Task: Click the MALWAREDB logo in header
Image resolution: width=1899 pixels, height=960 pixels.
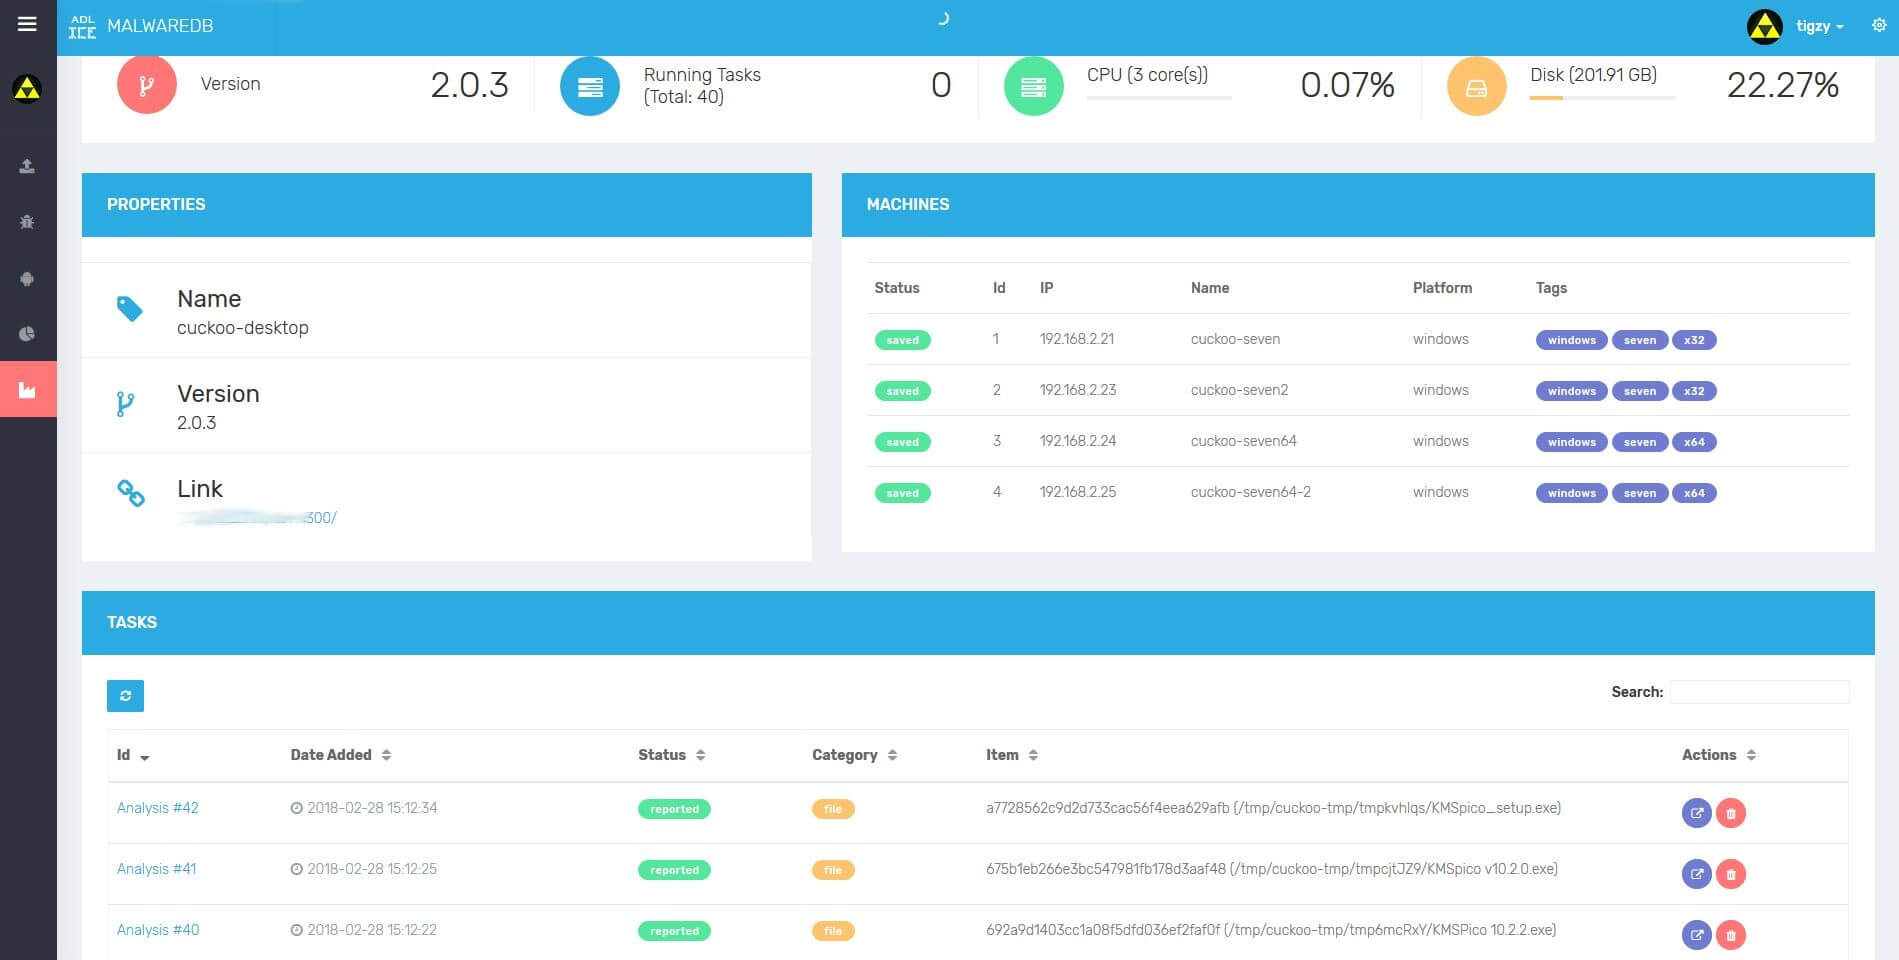Action: 141,26
